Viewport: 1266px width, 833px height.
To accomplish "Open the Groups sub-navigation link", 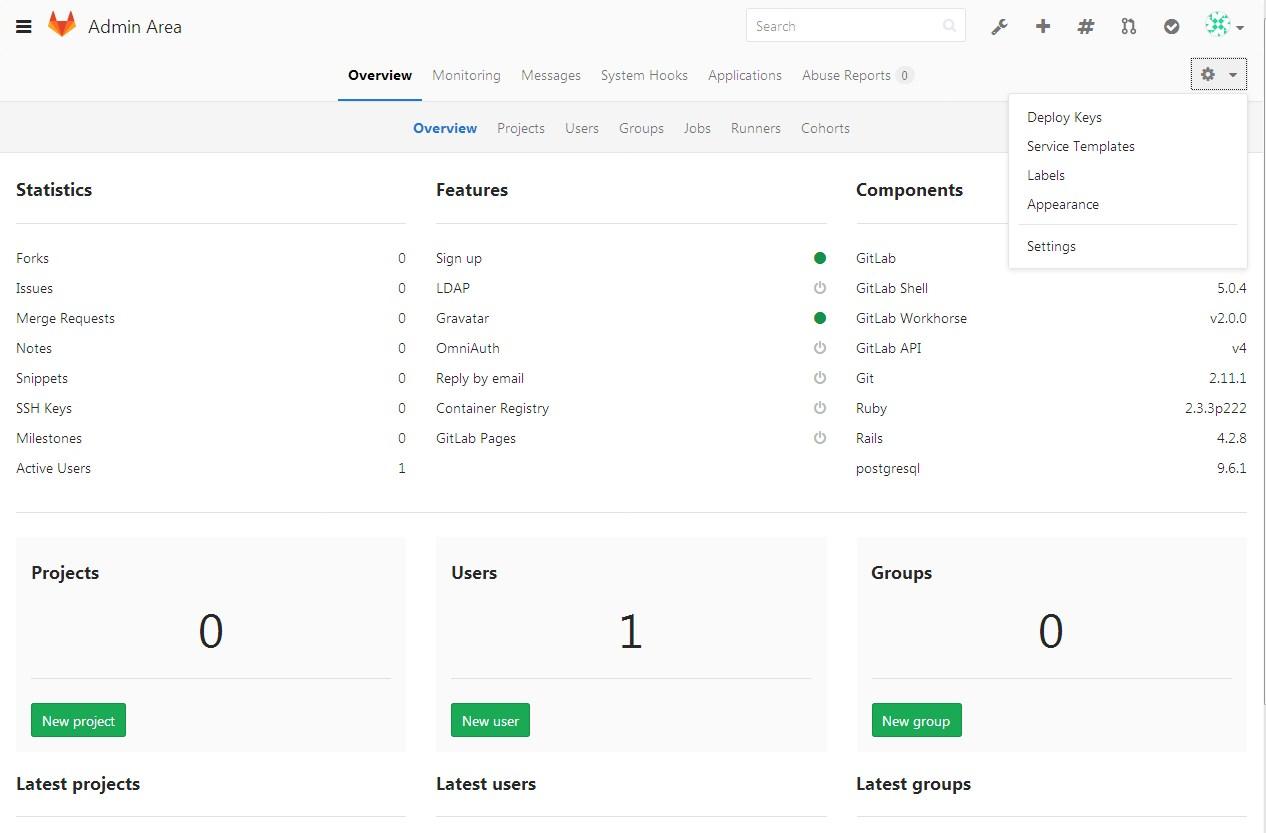I will [x=641, y=128].
